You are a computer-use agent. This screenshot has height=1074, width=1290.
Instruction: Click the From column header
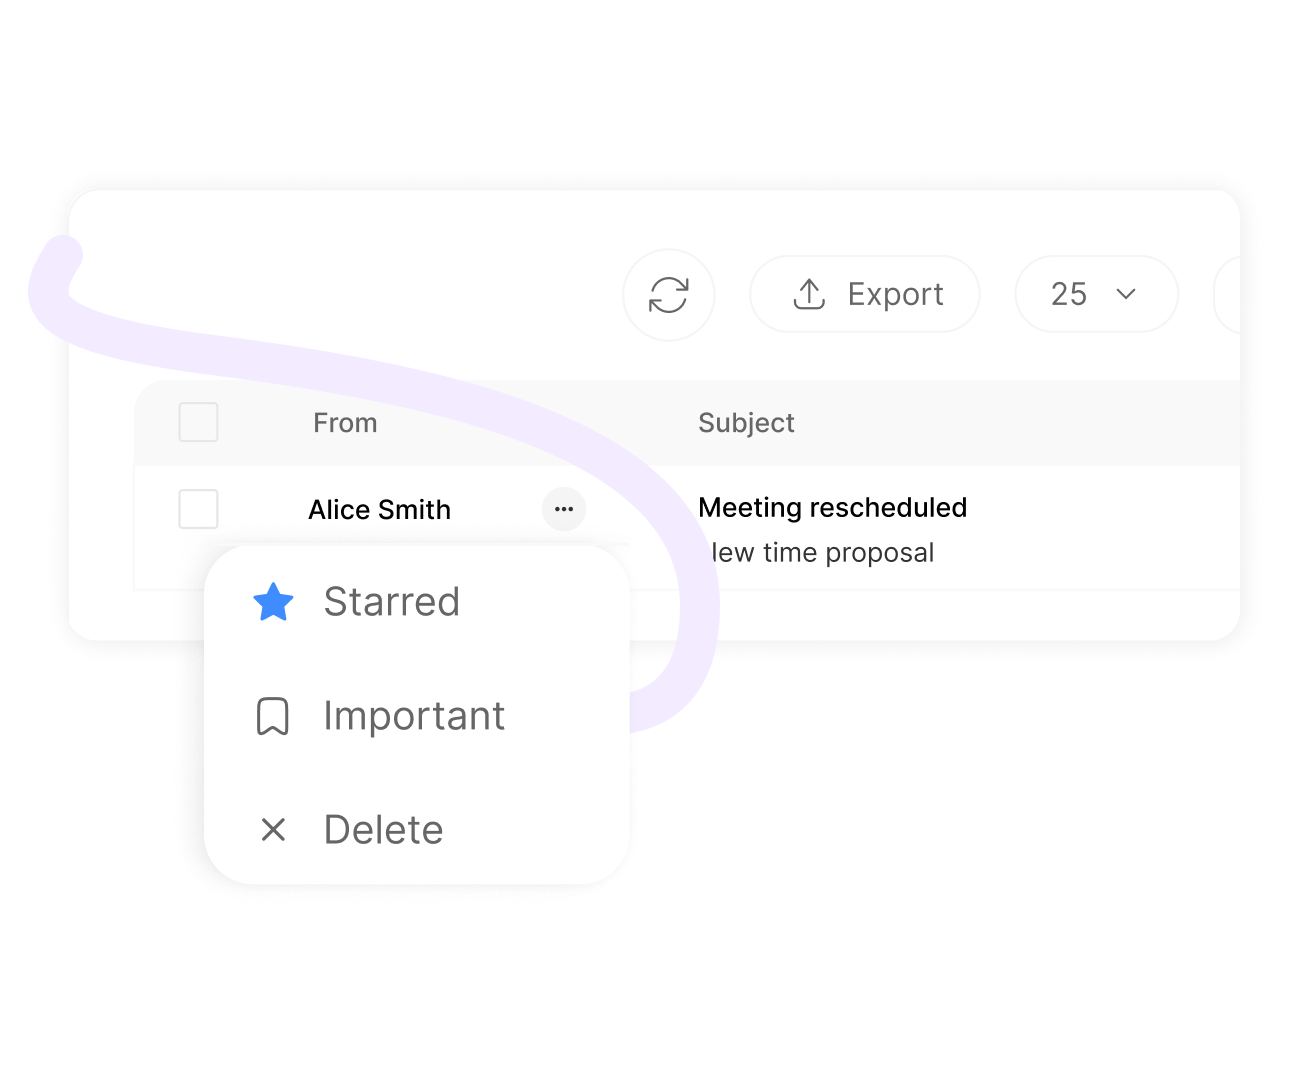(345, 423)
